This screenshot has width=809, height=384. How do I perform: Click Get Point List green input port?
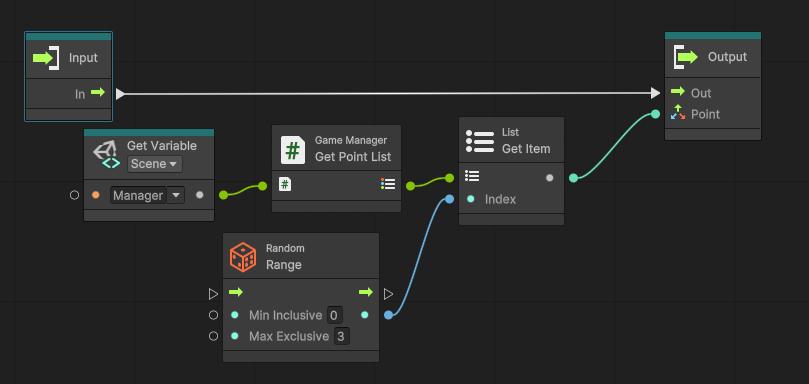pyautogui.click(x=263, y=186)
